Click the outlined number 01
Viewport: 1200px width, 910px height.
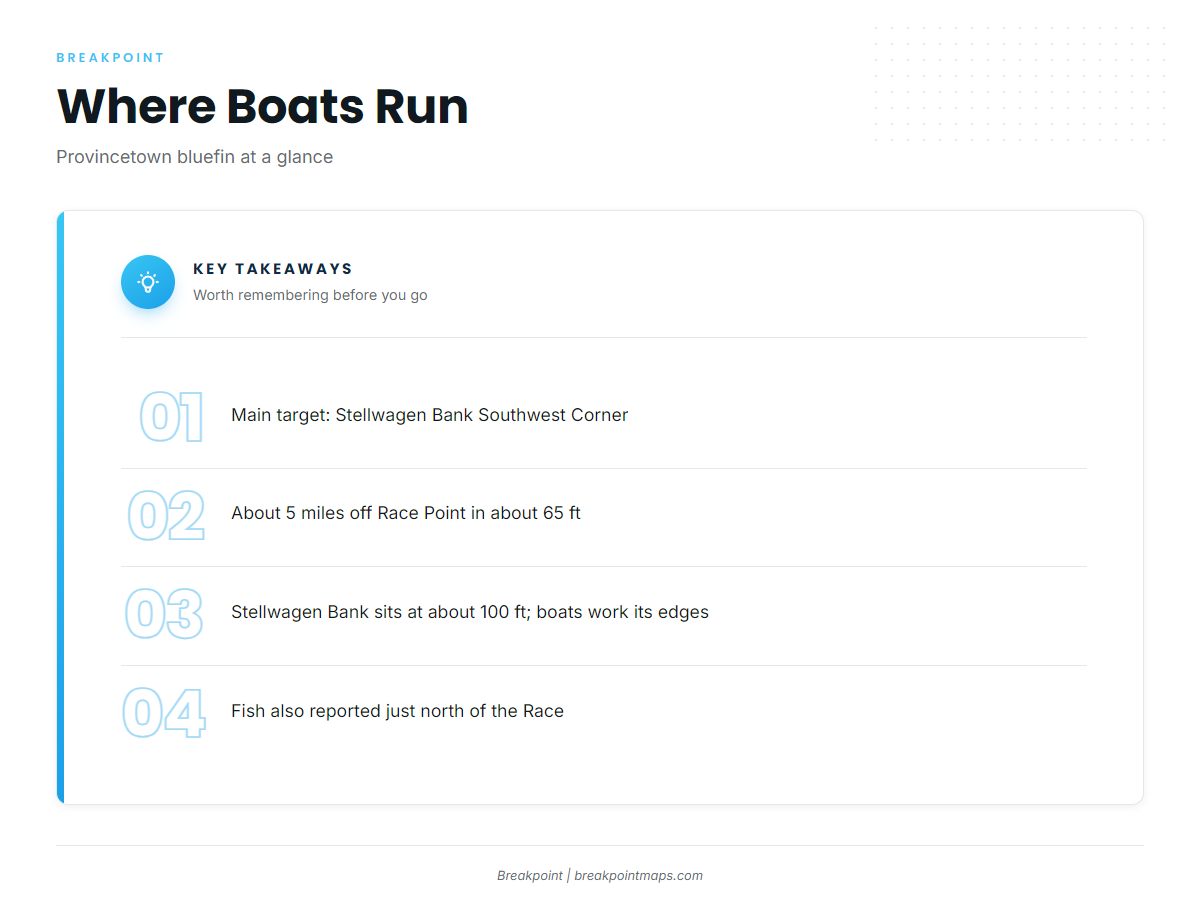(171, 417)
